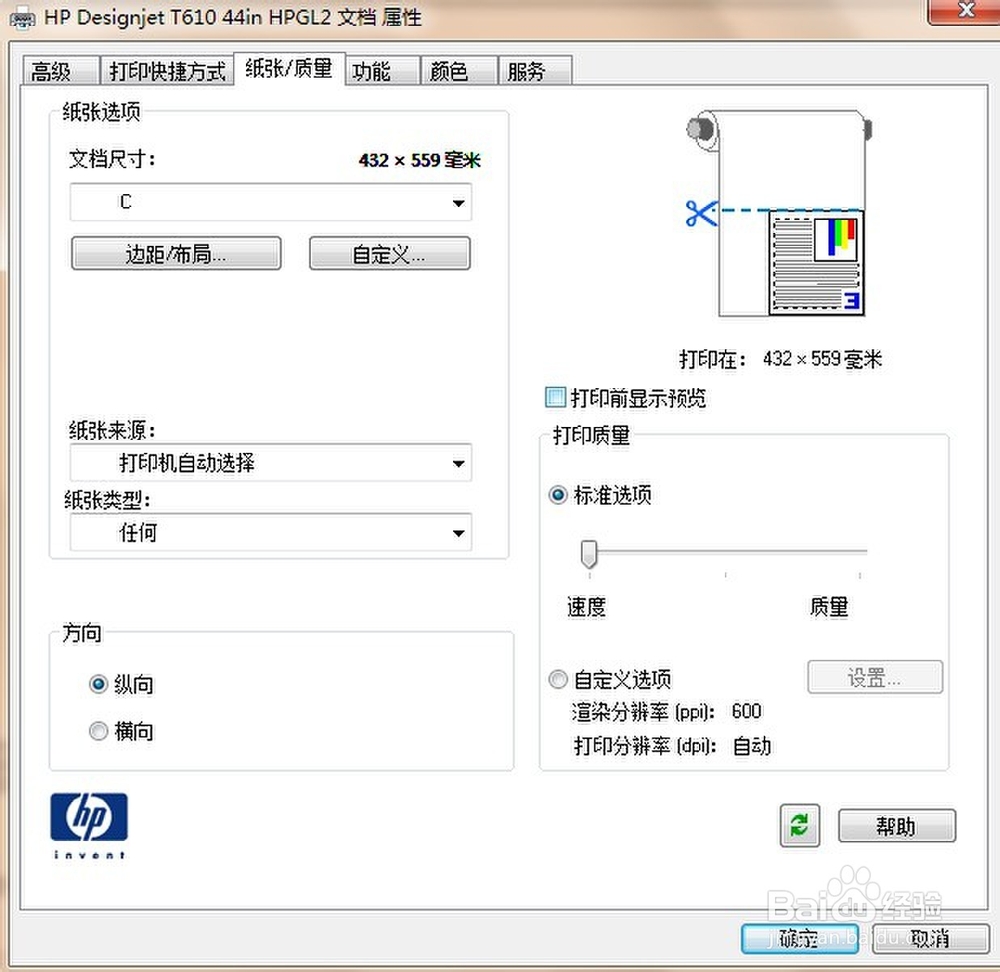
Task: Click the 取消 button
Action: pos(930,938)
